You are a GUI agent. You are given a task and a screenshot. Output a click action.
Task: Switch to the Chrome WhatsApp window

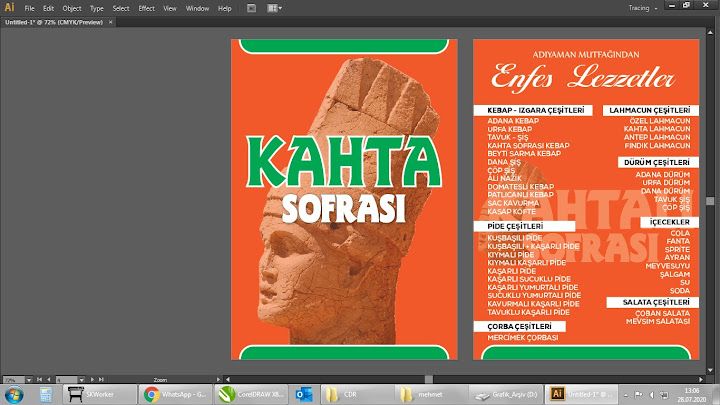pos(175,394)
